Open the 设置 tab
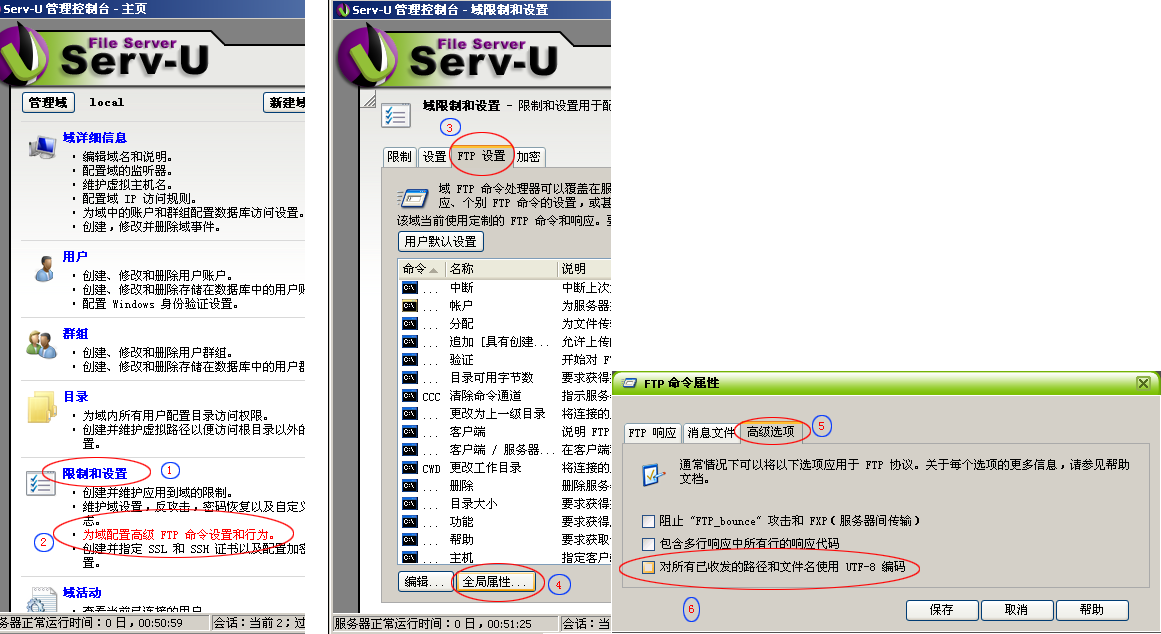1161x634 pixels. tap(435, 157)
